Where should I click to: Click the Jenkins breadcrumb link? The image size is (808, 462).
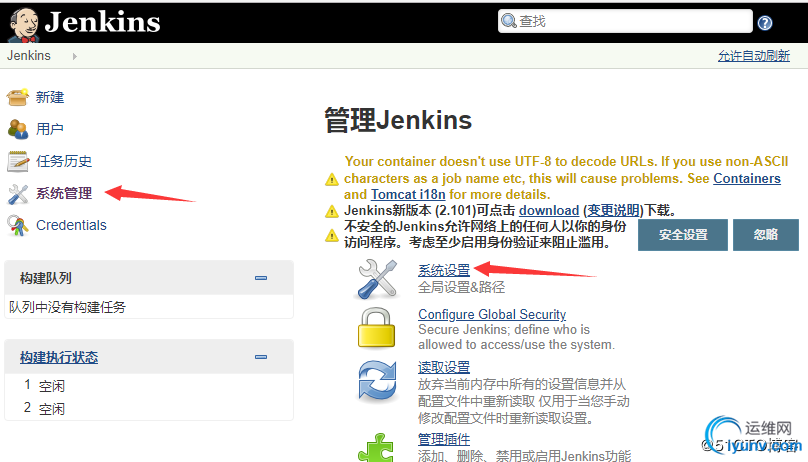click(29, 56)
